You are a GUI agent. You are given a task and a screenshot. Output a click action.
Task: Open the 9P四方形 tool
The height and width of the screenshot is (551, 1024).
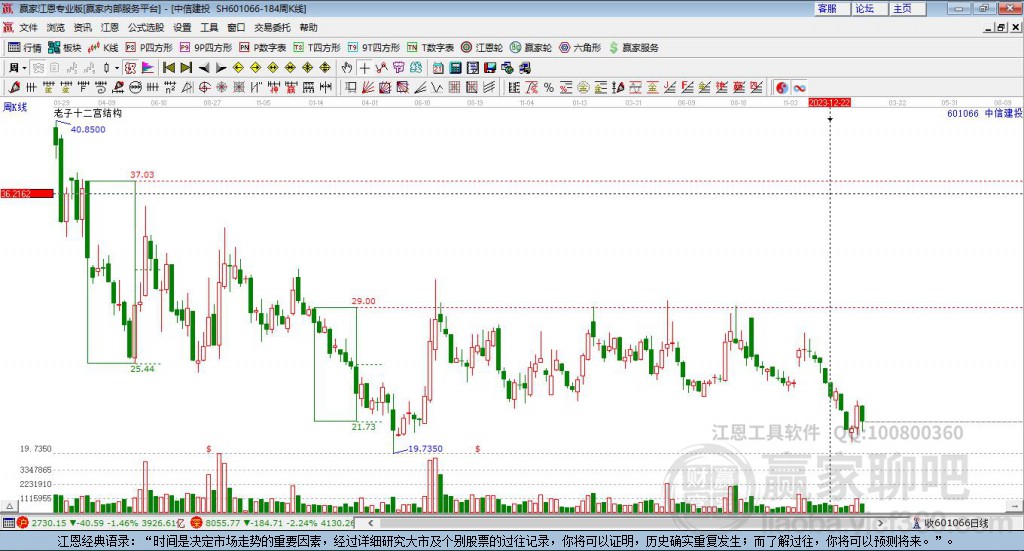[x=206, y=48]
